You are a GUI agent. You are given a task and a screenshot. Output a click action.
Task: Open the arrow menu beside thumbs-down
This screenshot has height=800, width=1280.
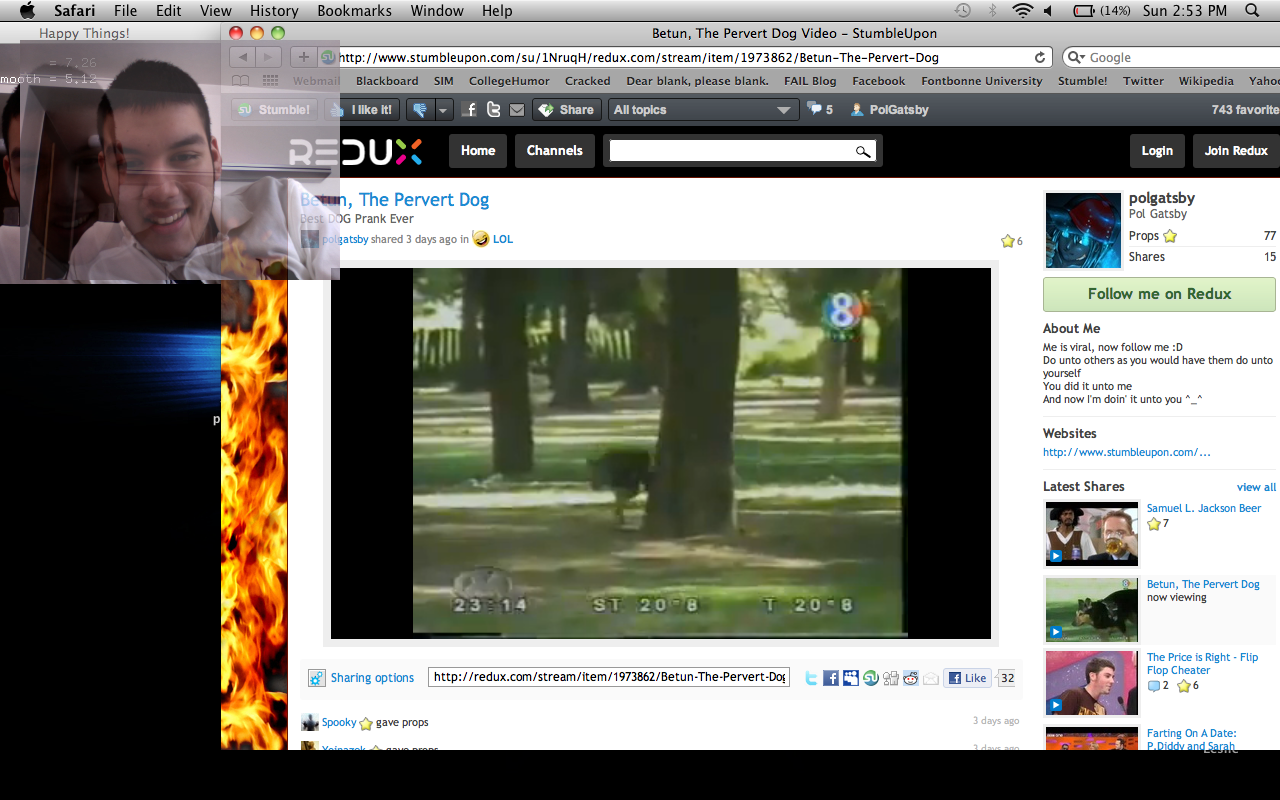coord(444,110)
